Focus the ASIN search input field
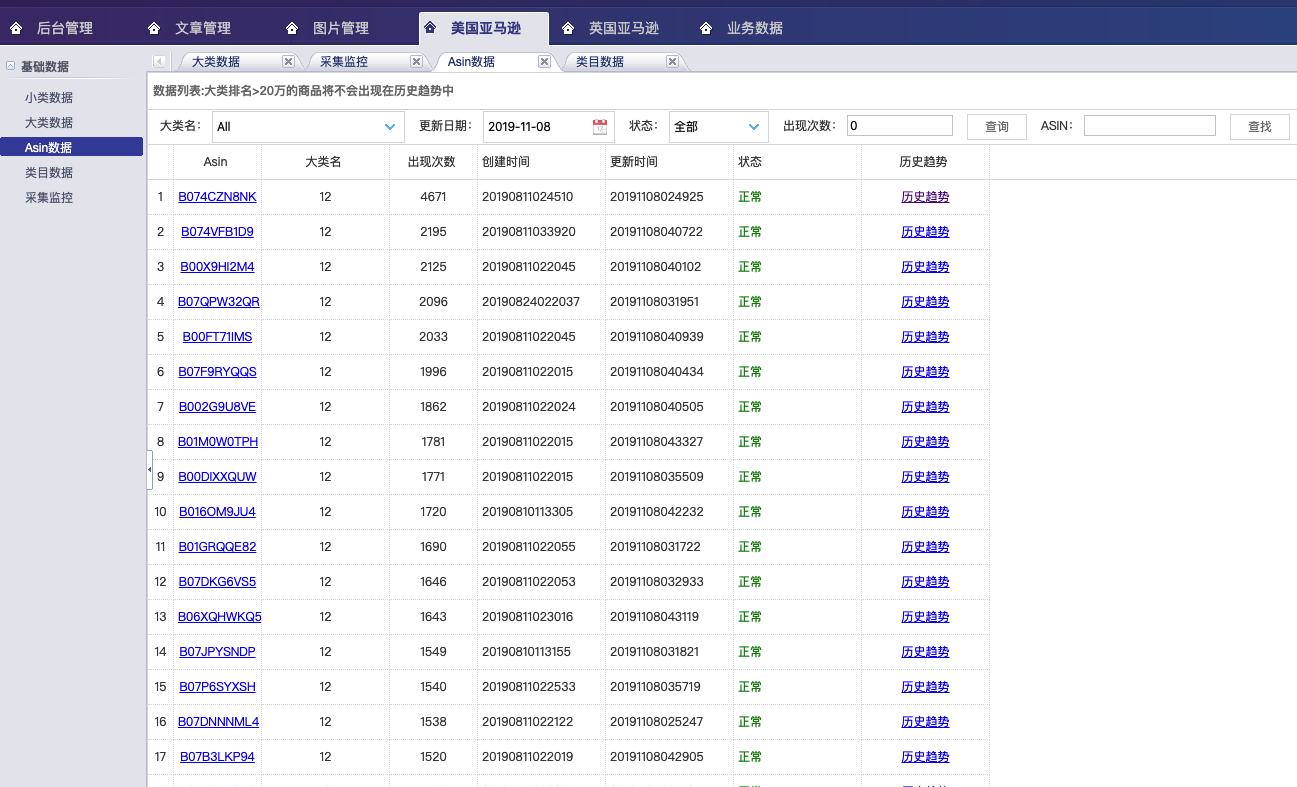This screenshot has width=1297, height=787. pos(1150,125)
